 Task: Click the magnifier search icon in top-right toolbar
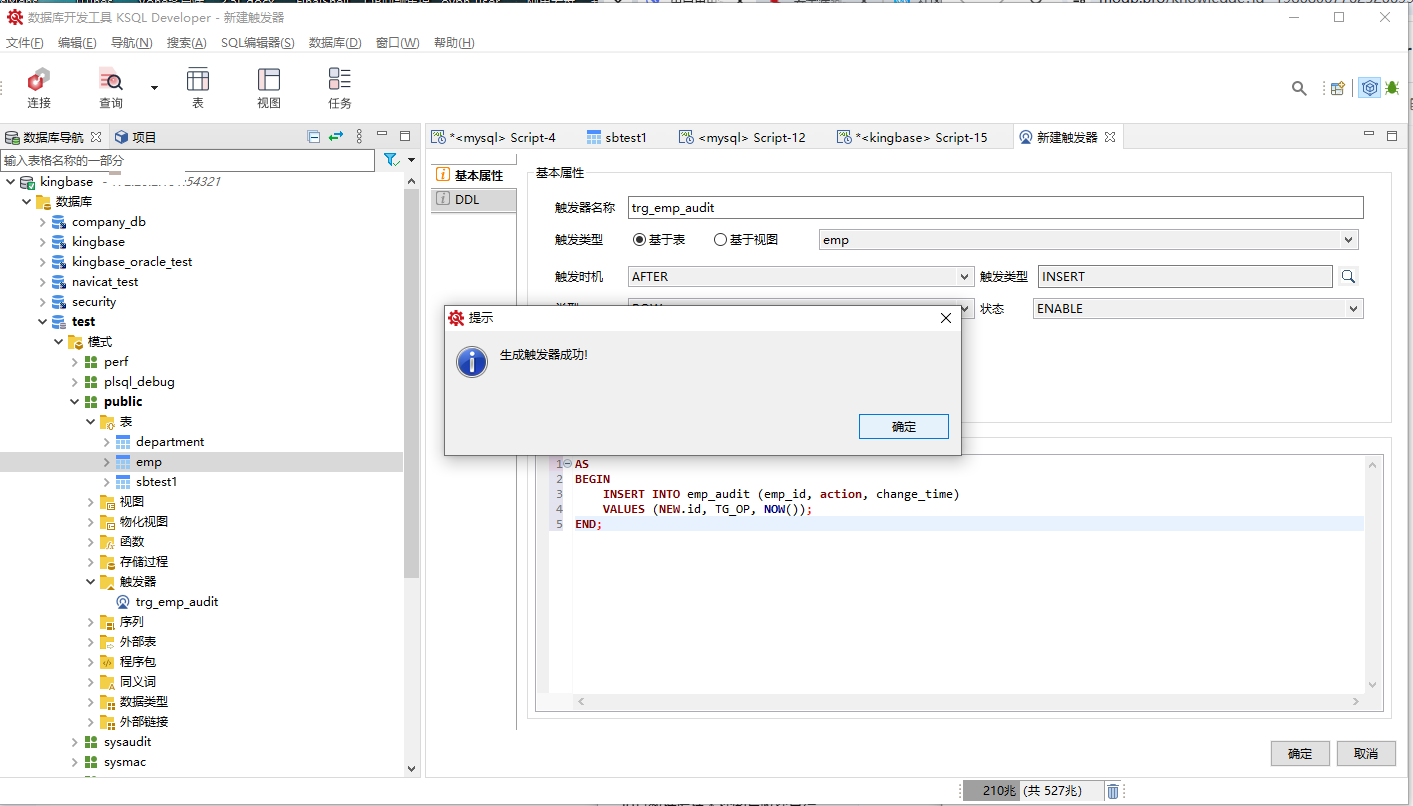(x=1299, y=88)
